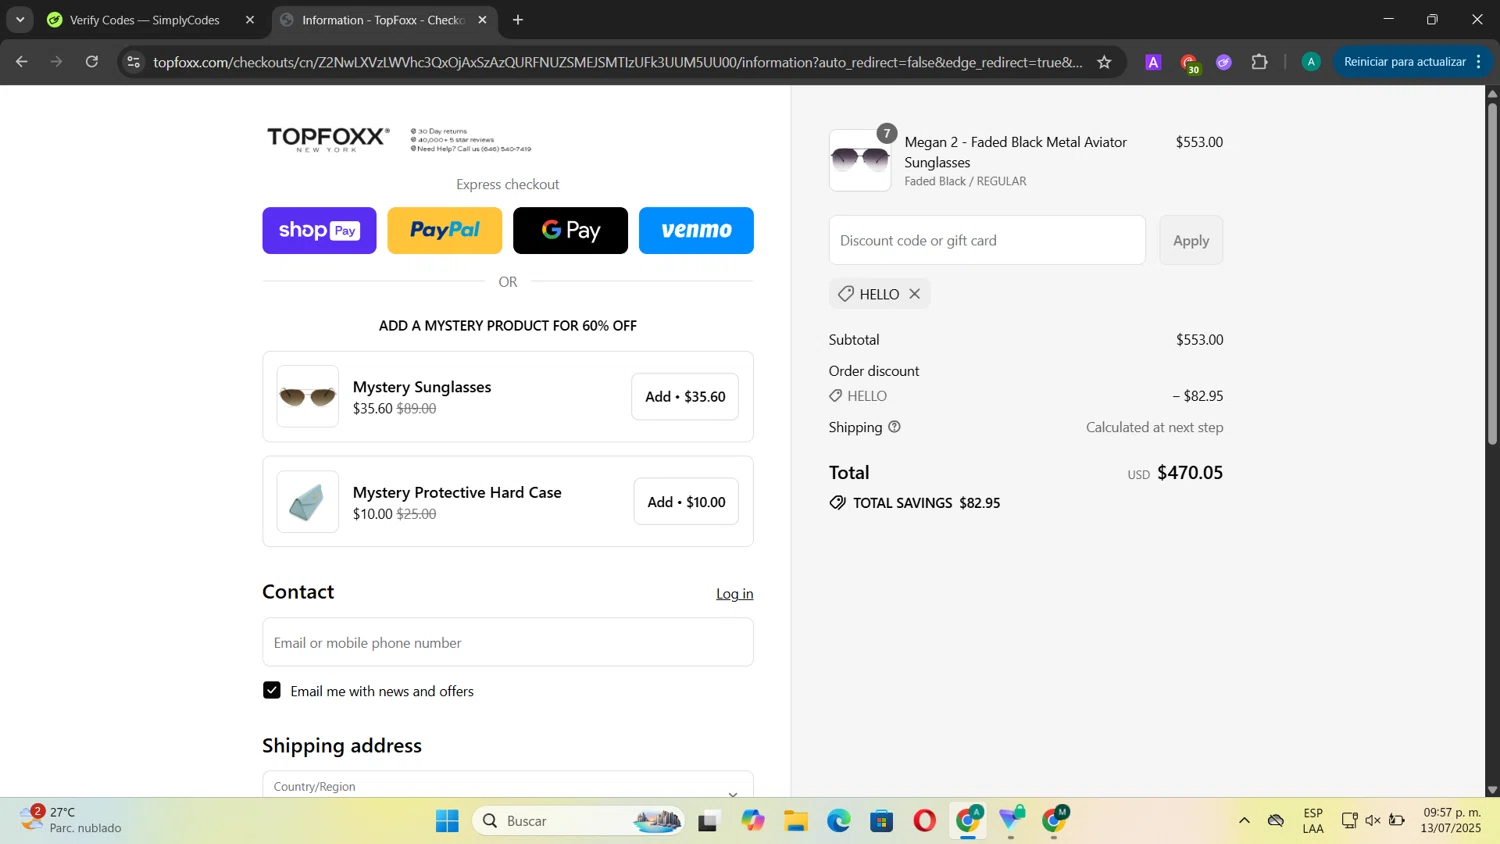Open the Extensions puzzle menu
This screenshot has height=844, width=1500.
[1260, 62]
